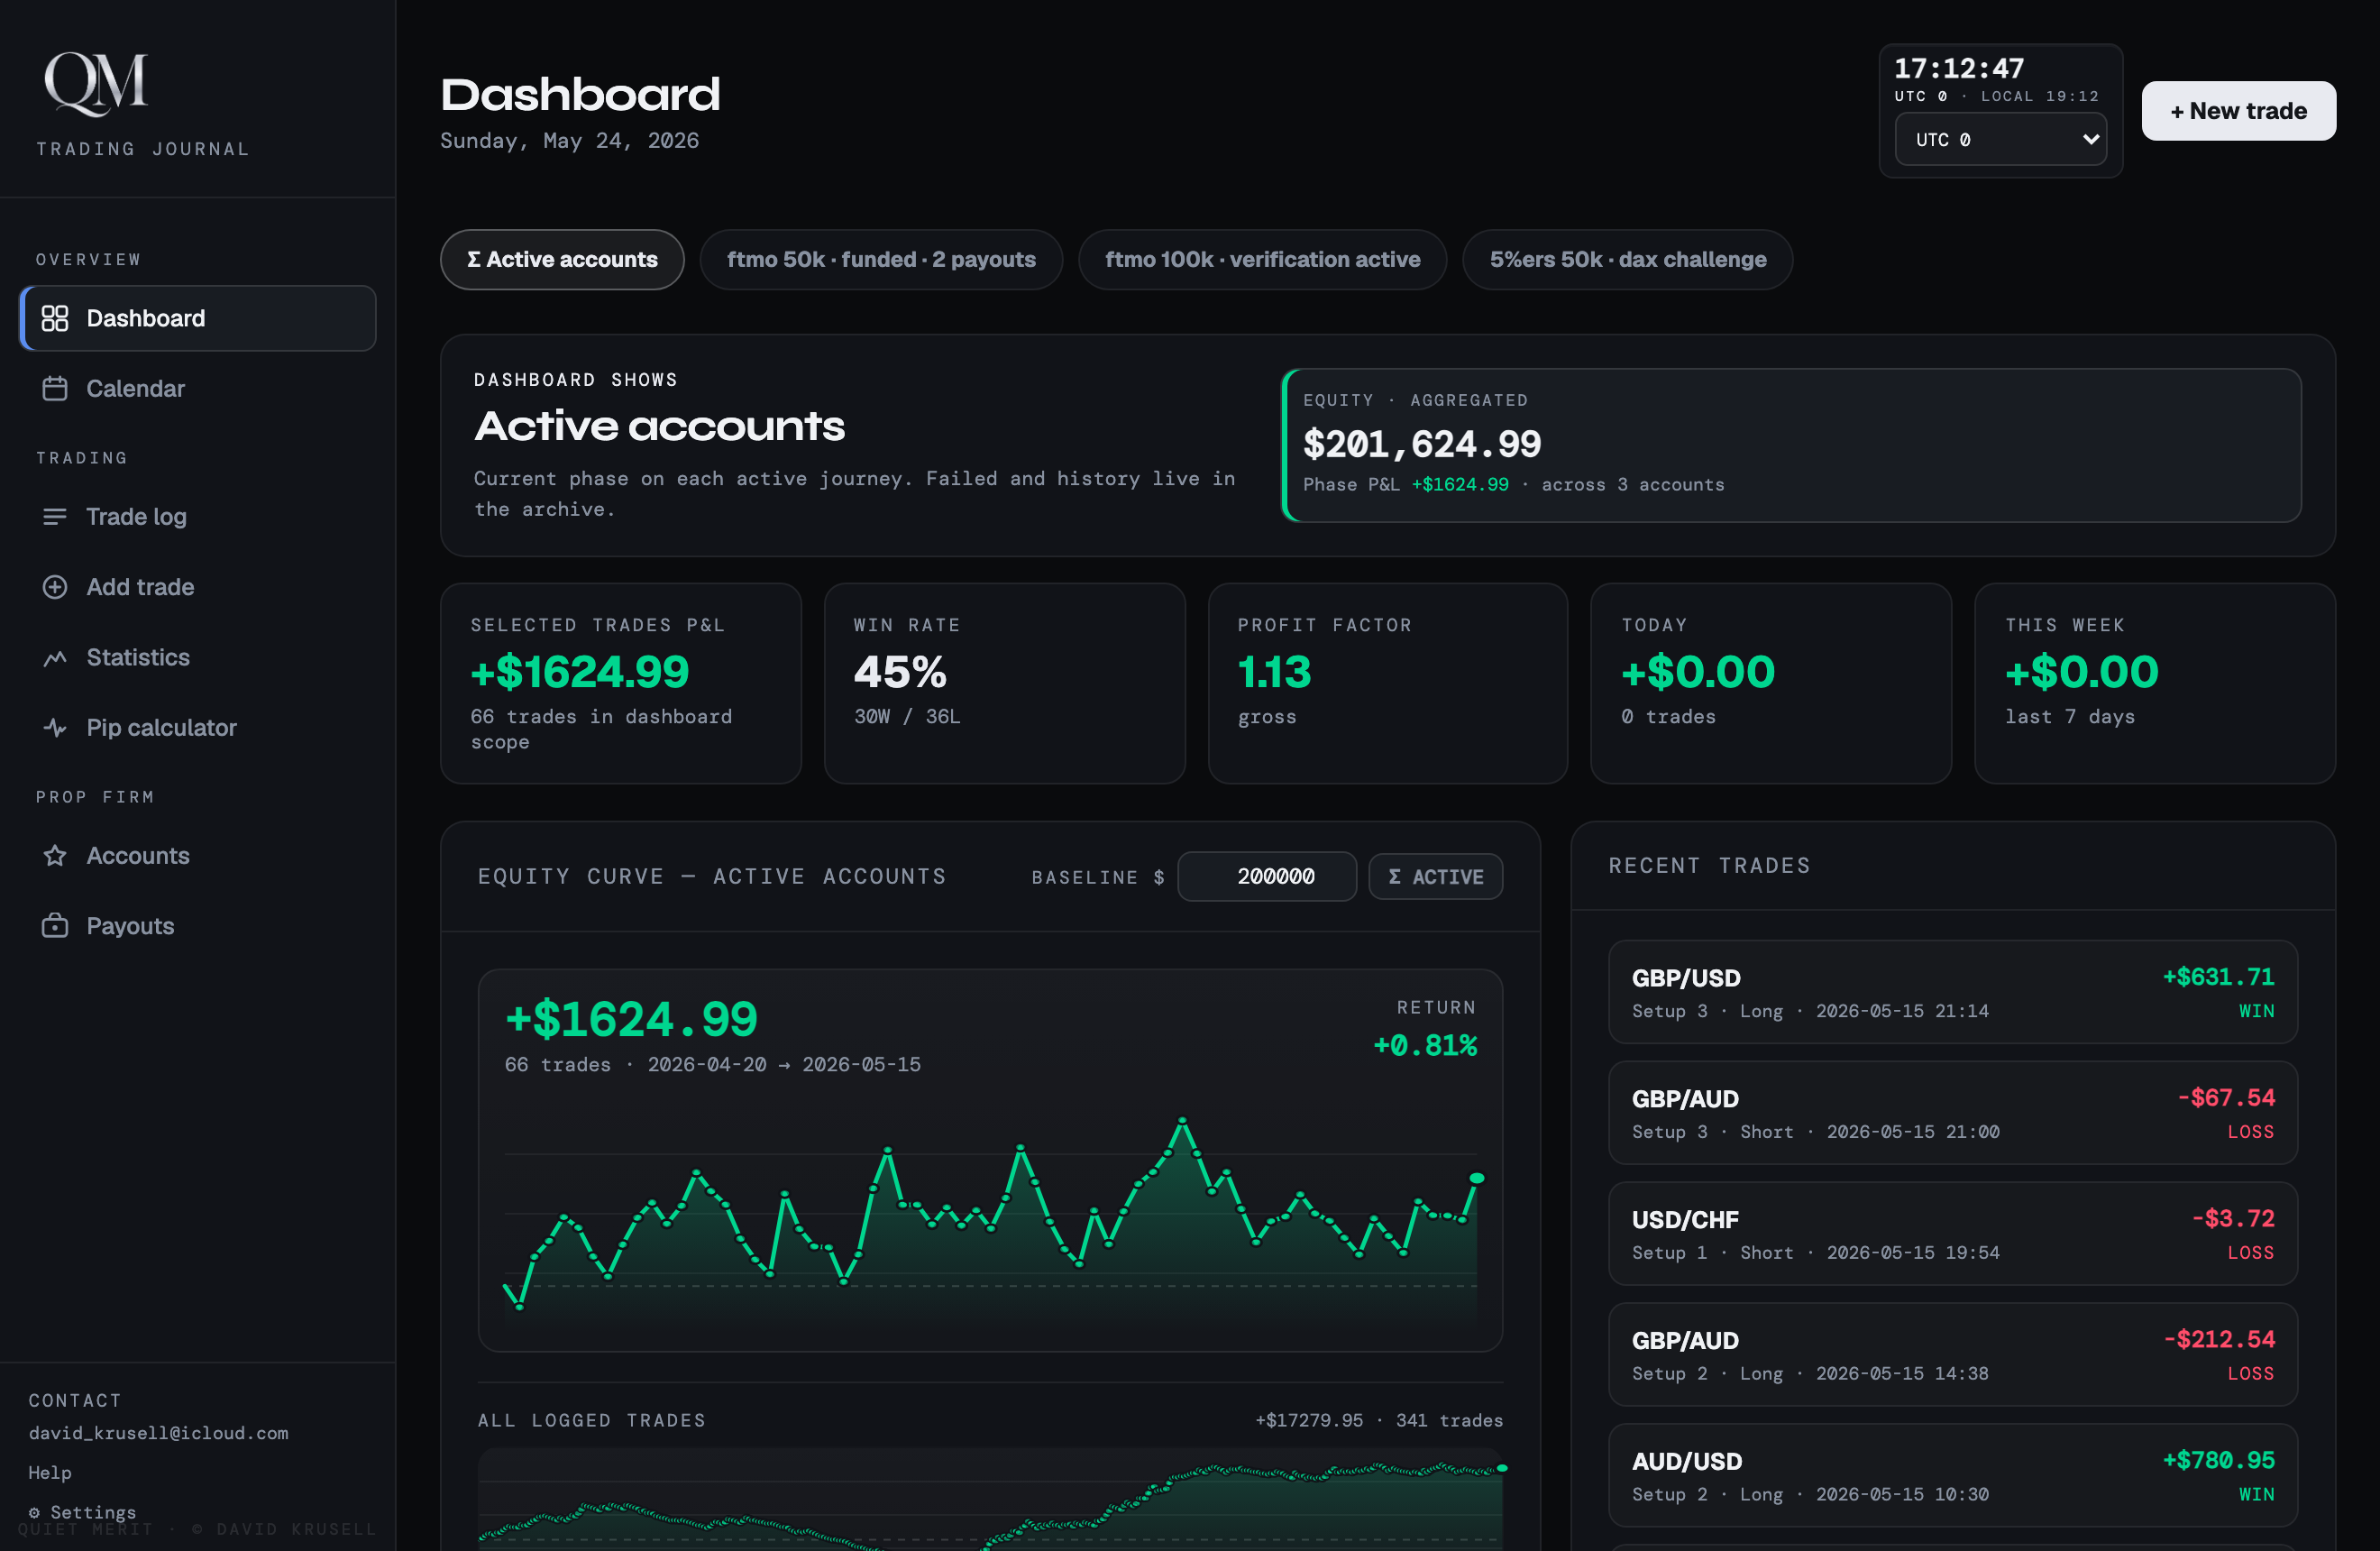Click the +$17279.95 · 341 trades text
The height and width of the screenshot is (1551, 2380).
click(1379, 1420)
